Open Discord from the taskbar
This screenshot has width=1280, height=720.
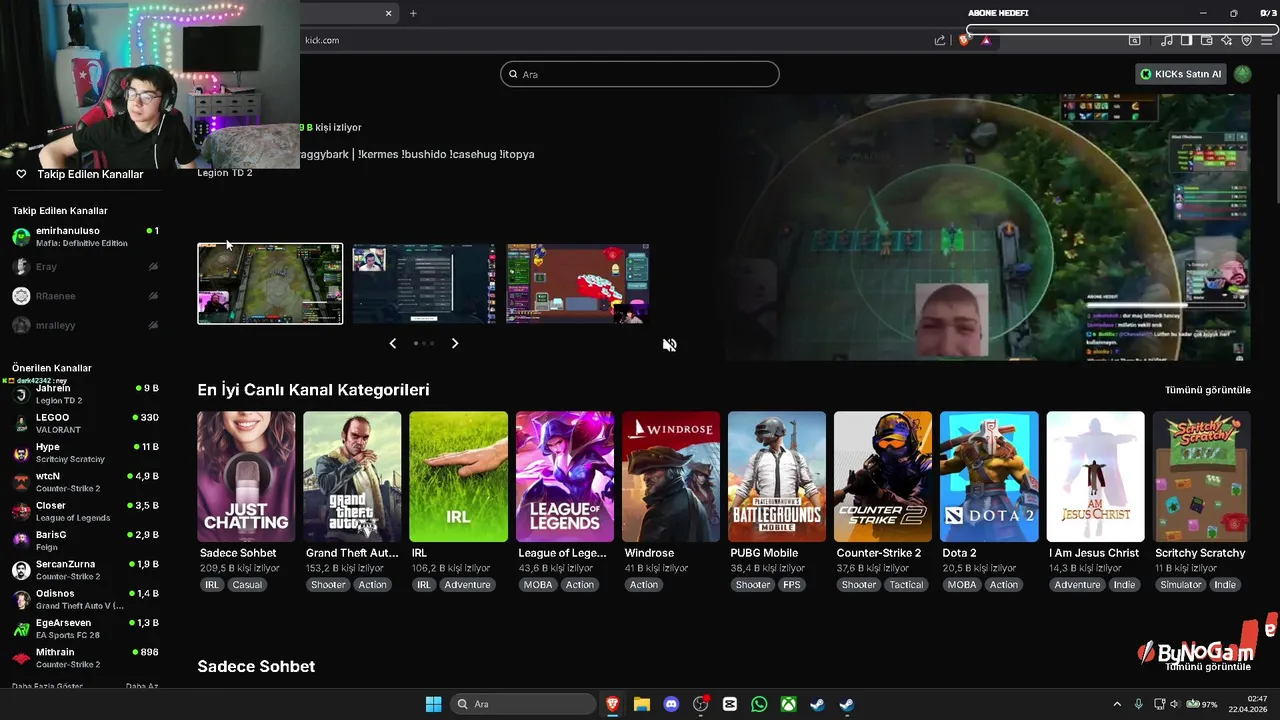(671, 704)
